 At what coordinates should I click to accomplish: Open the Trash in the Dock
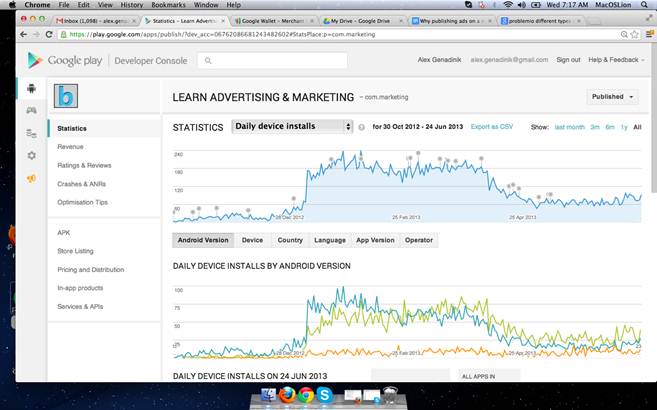[391, 395]
